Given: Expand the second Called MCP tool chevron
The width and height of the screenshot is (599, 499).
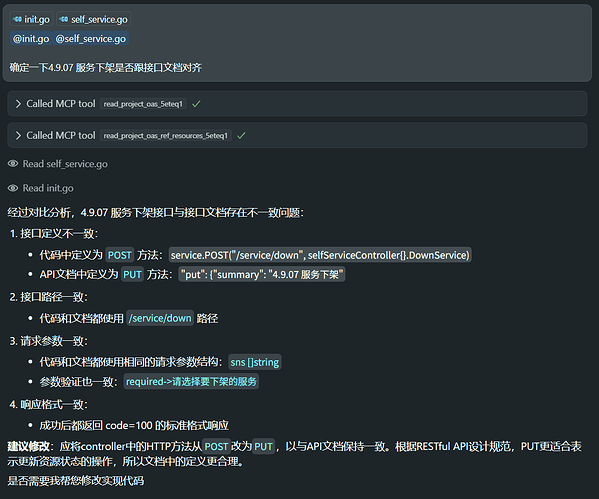Looking at the screenshot, I should pyautogui.click(x=18, y=135).
